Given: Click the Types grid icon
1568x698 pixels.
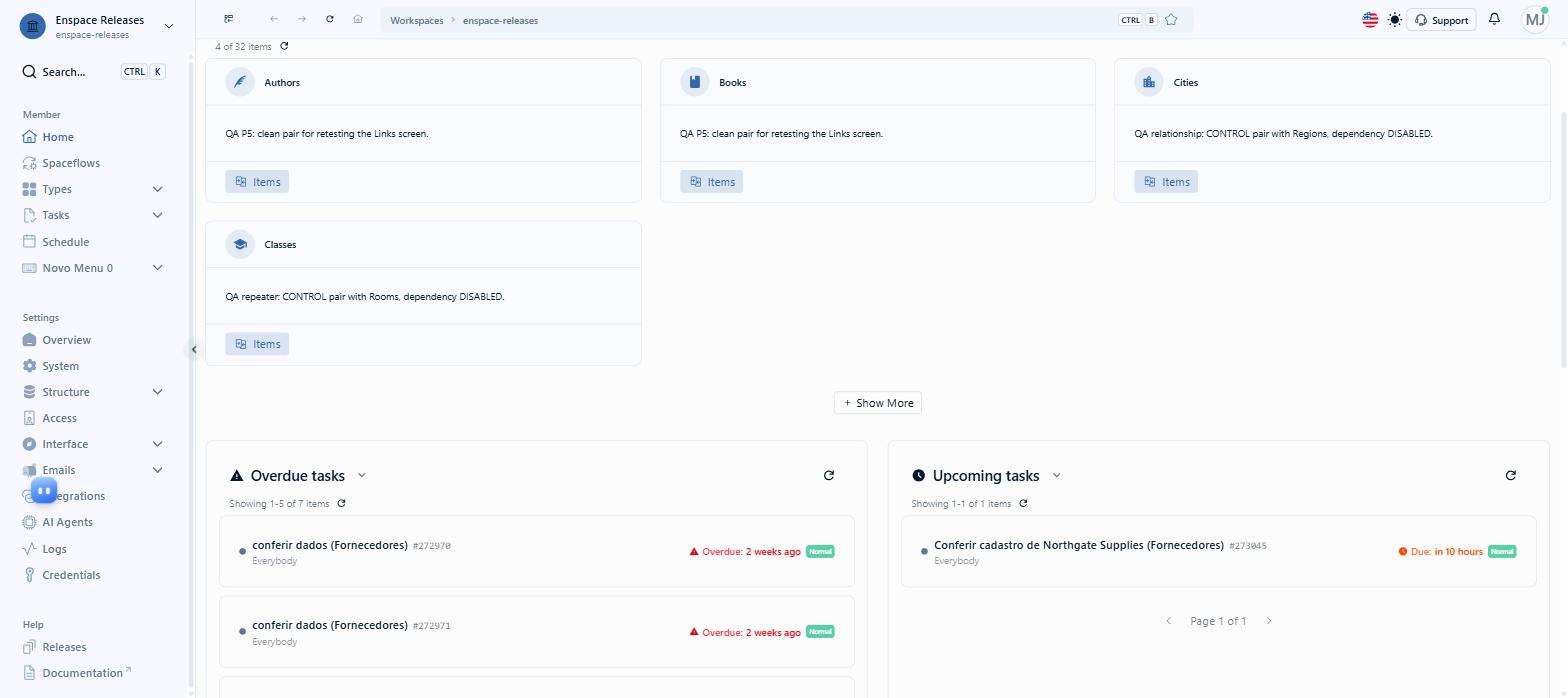Looking at the screenshot, I should point(29,189).
